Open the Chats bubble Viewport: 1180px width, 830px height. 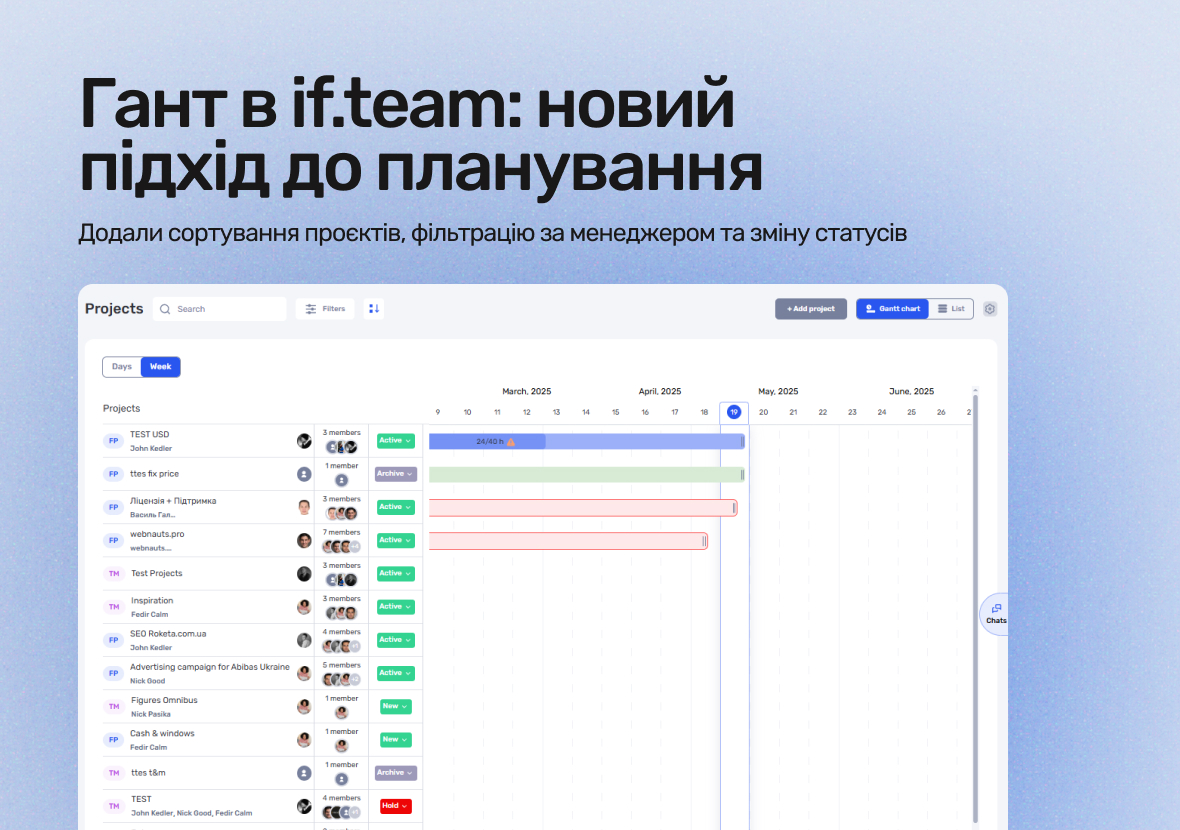pyautogui.click(x=996, y=614)
